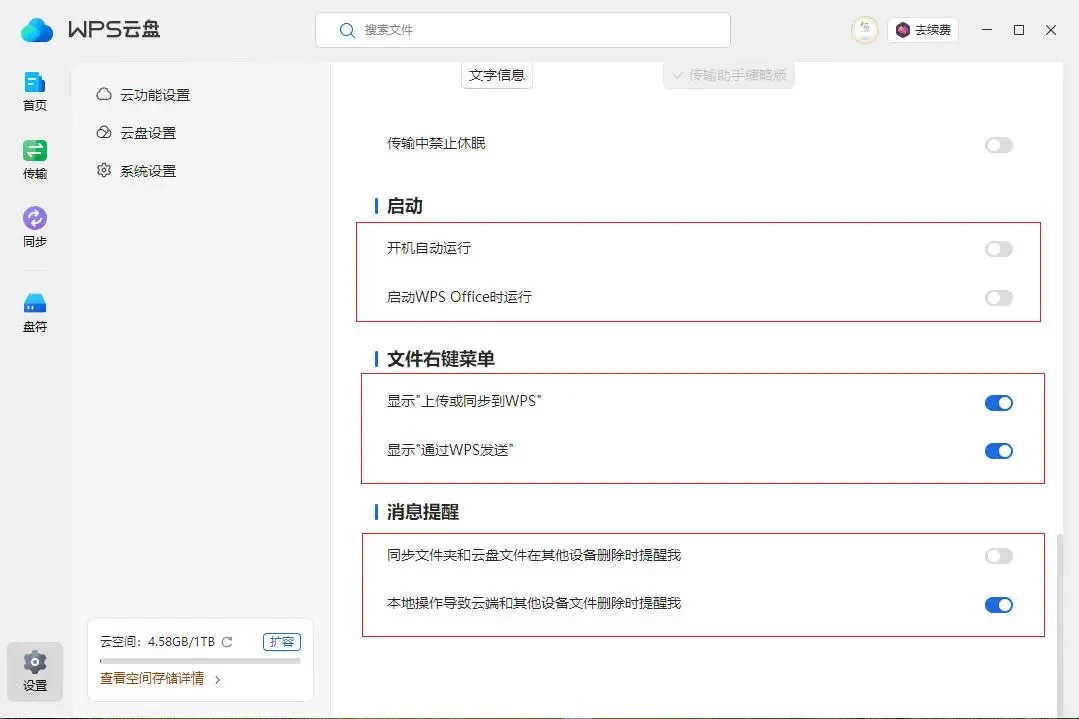The image size is (1079, 719).
Task: Open the user avatar profile
Action: [x=864, y=30]
